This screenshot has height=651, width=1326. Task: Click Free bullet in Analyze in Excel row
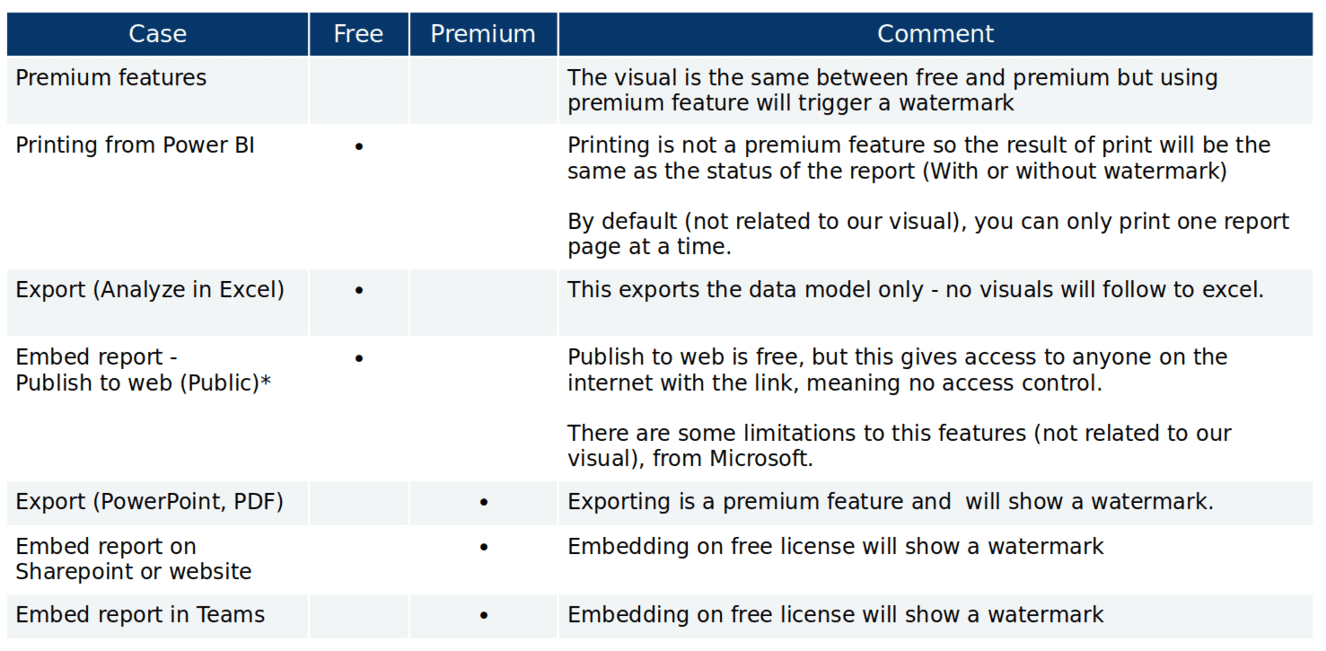tap(359, 291)
